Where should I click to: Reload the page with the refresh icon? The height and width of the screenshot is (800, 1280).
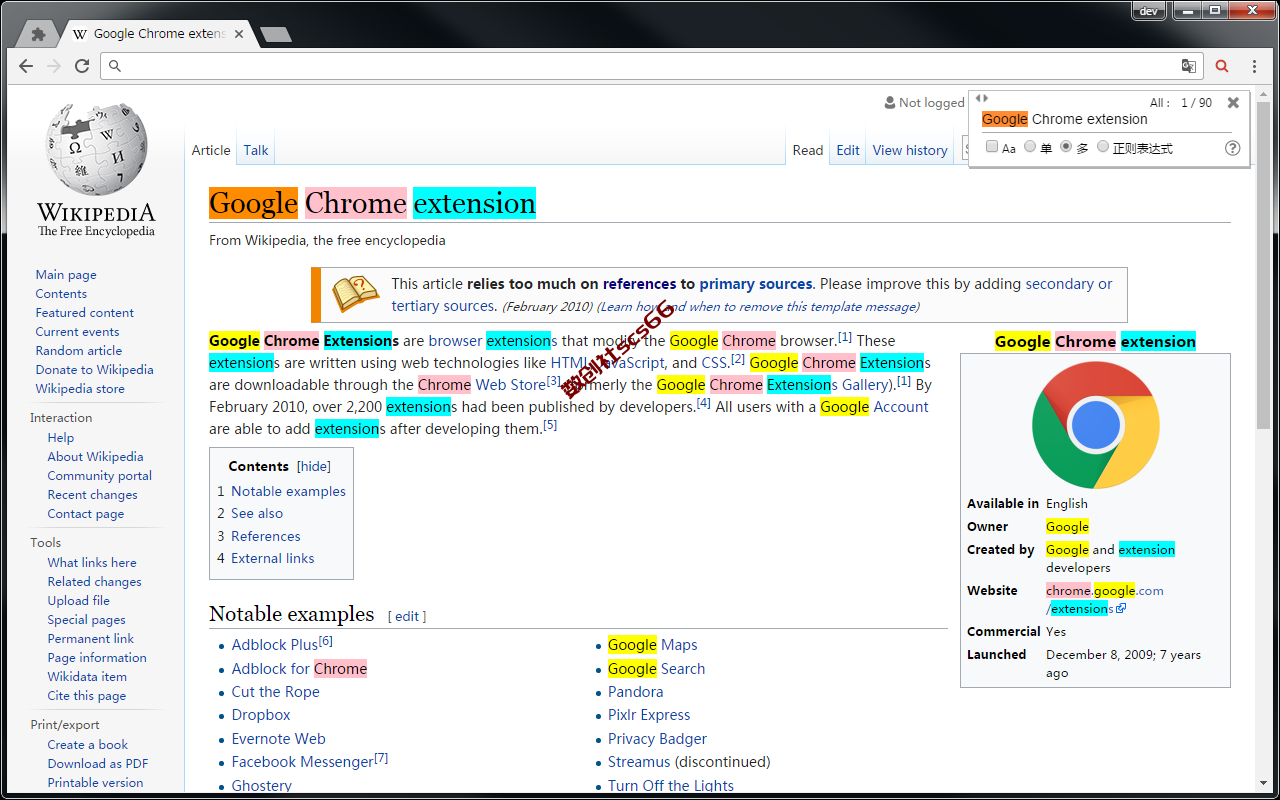pos(82,66)
